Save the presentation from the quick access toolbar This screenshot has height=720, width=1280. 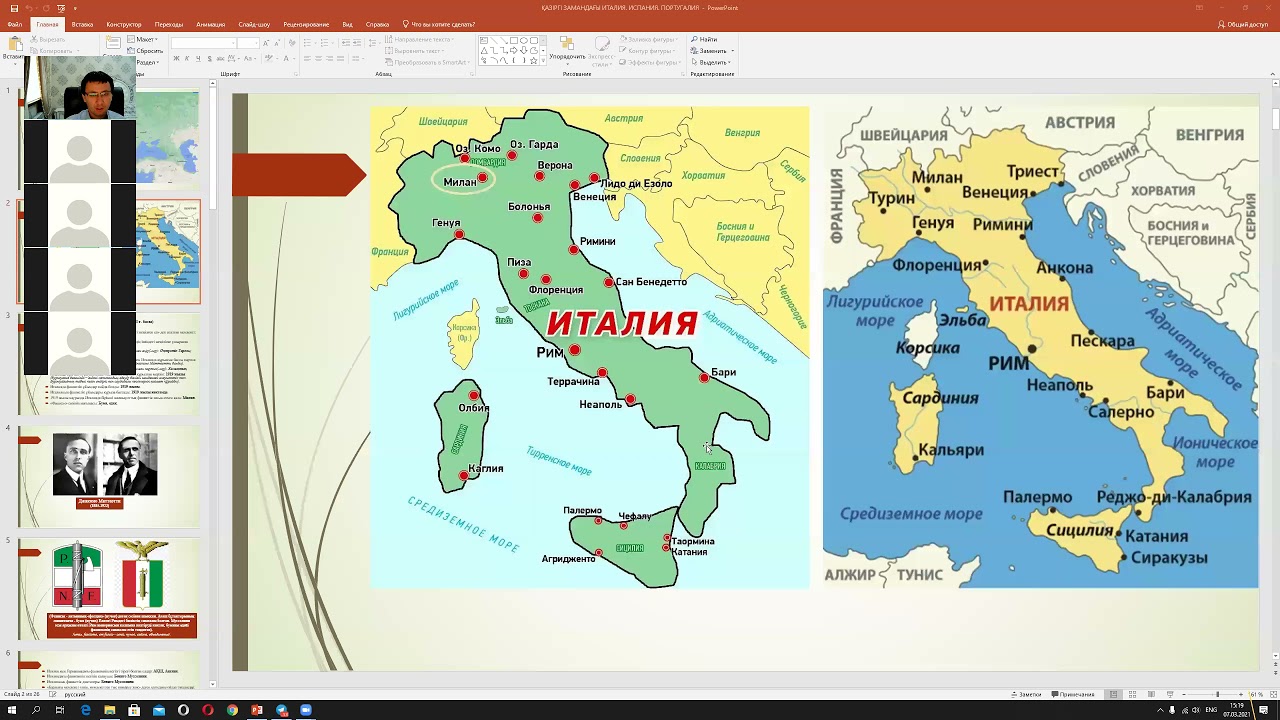(x=14, y=8)
